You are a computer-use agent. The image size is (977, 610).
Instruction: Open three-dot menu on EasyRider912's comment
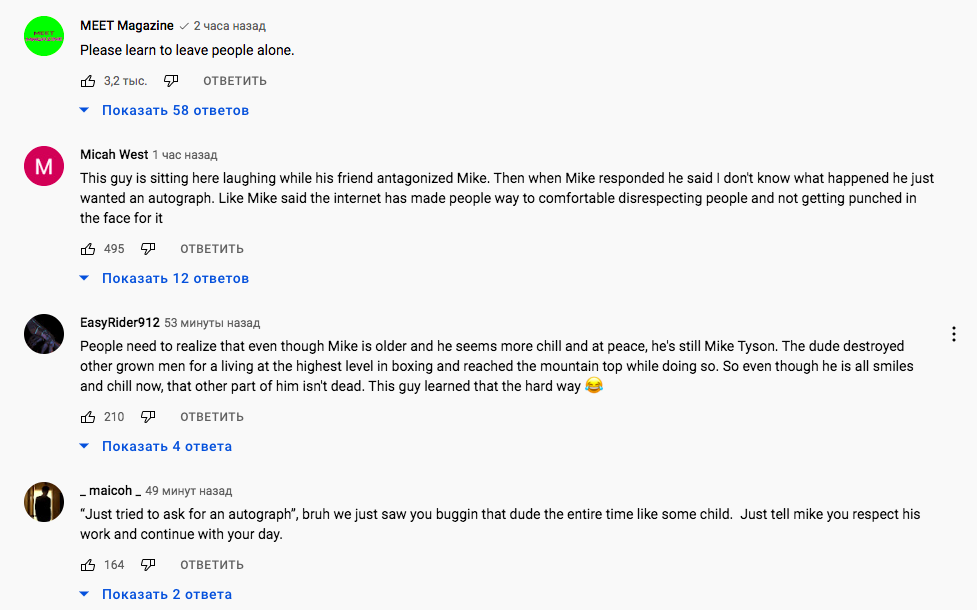click(953, 335)
